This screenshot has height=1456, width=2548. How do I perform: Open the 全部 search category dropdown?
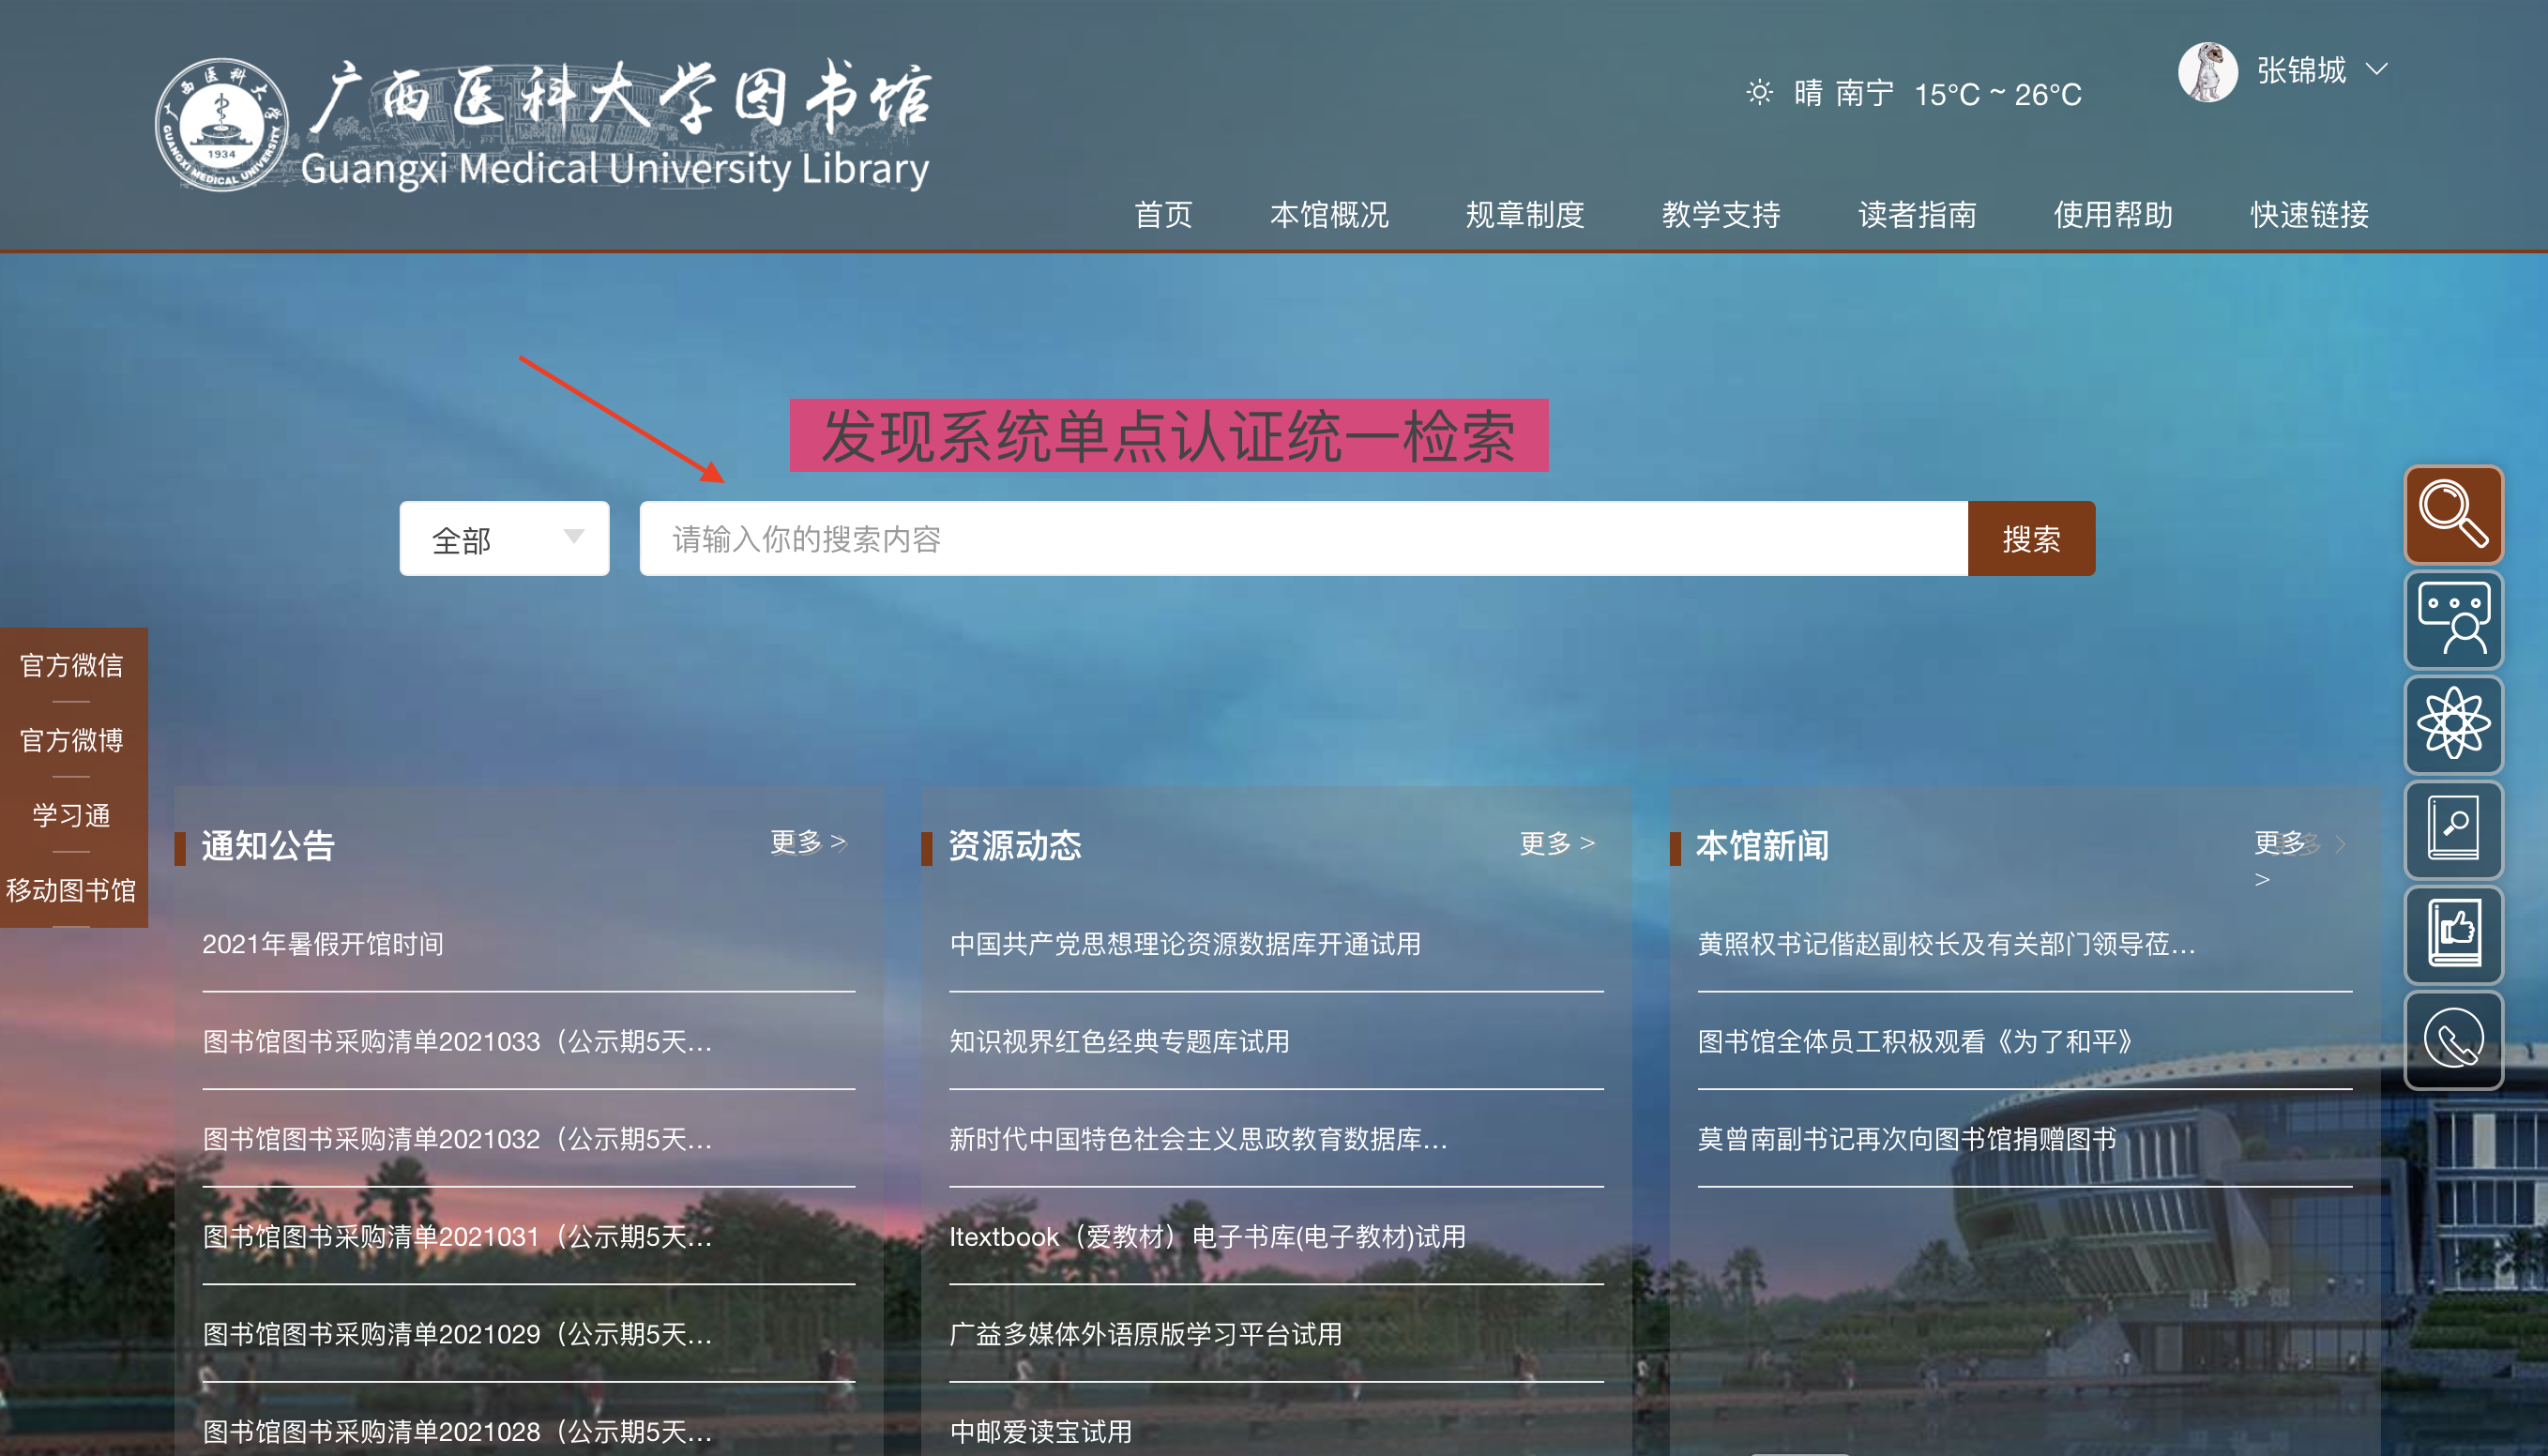point(504,539)
